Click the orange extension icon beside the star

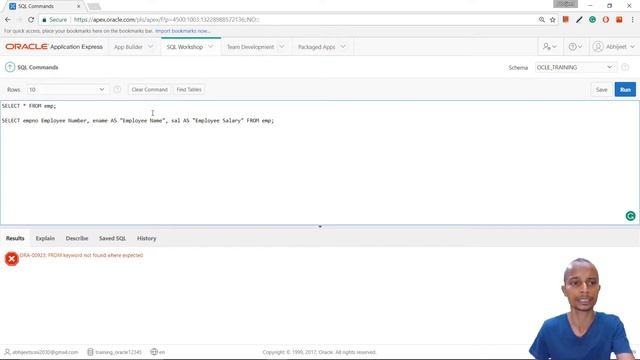[x=566, y=19]
